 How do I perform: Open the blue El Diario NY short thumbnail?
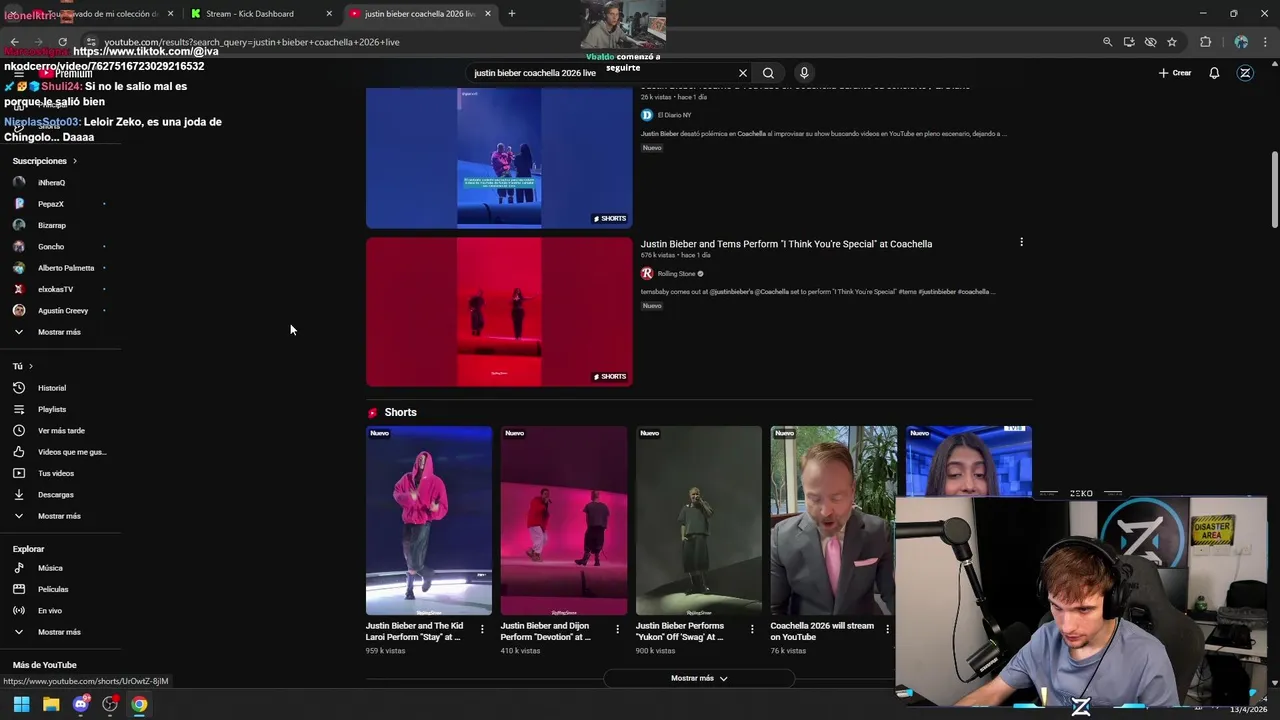pyautogui.click(x=499, y=158)
